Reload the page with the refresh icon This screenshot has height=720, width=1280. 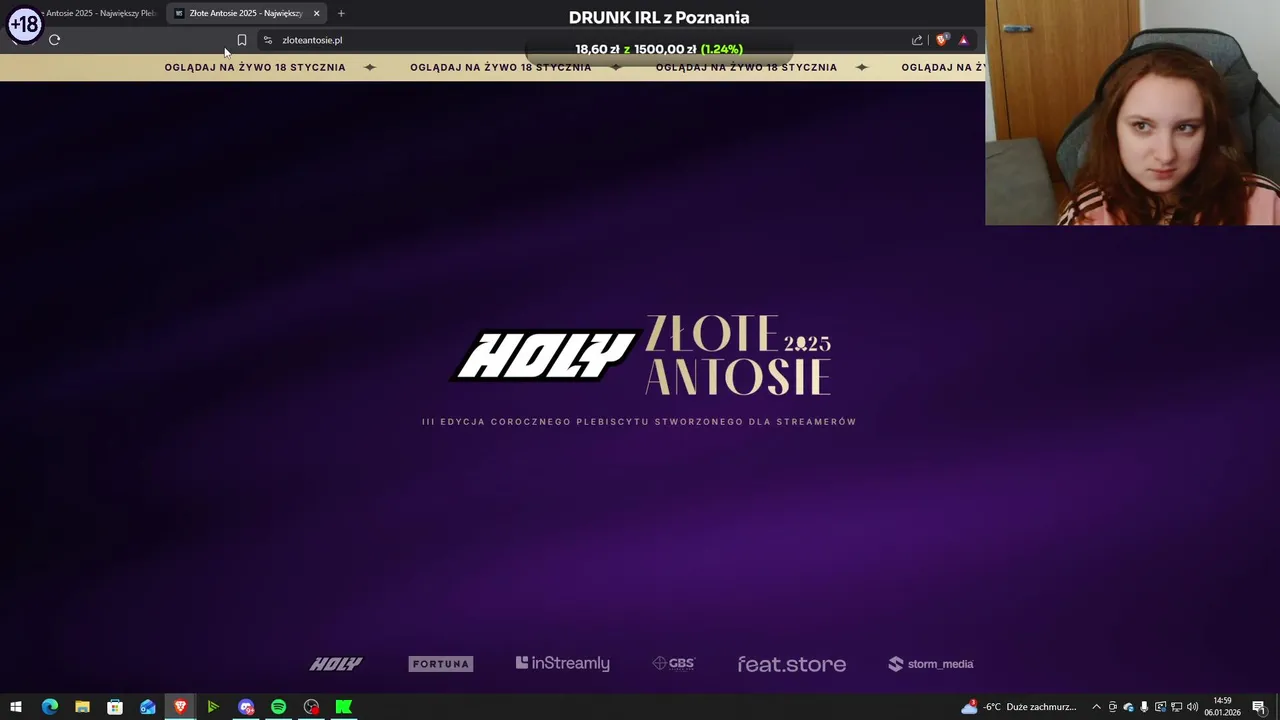coord(54,40)
